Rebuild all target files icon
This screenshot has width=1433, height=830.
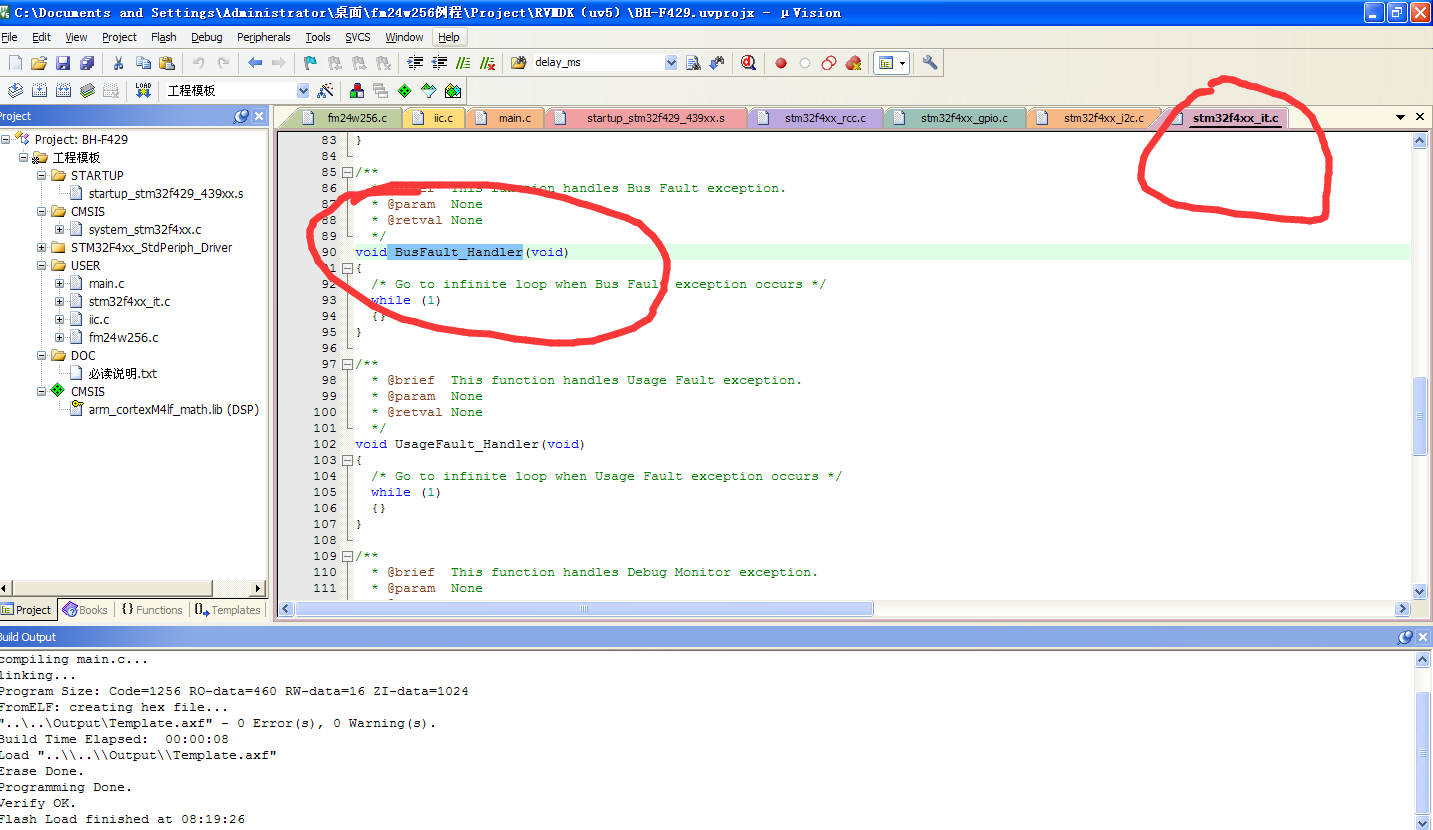[x=63, y=91]
